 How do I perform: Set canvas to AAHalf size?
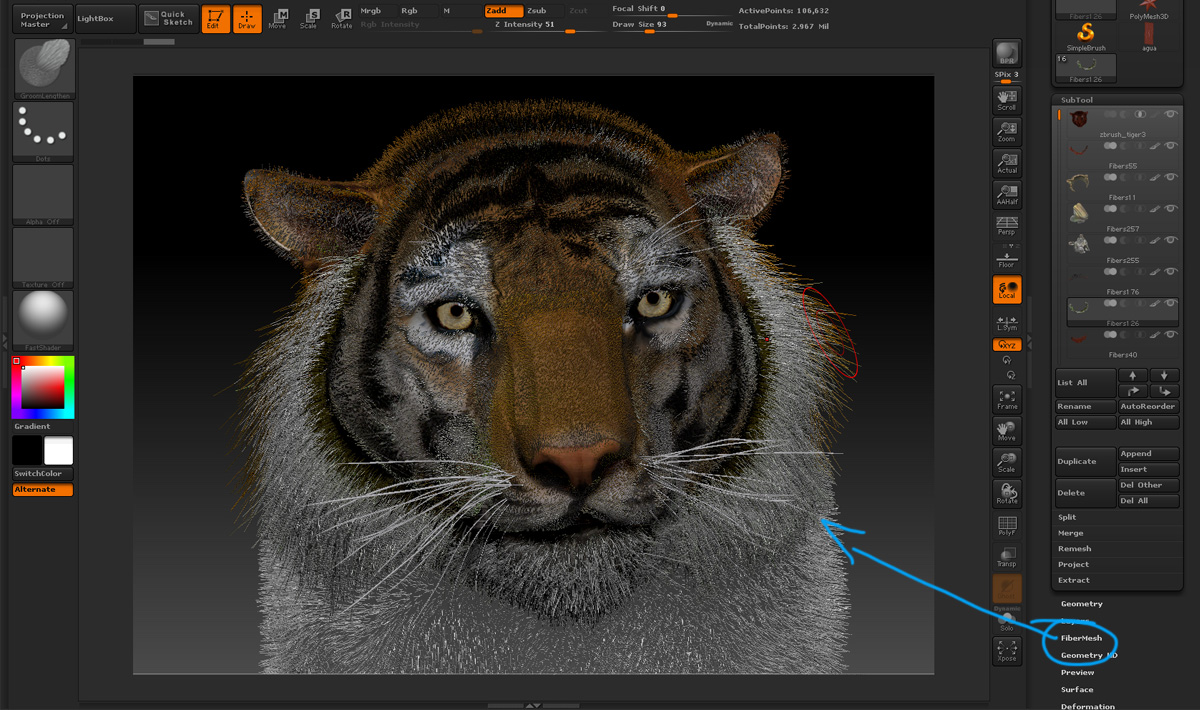(x=1007, y=195)
